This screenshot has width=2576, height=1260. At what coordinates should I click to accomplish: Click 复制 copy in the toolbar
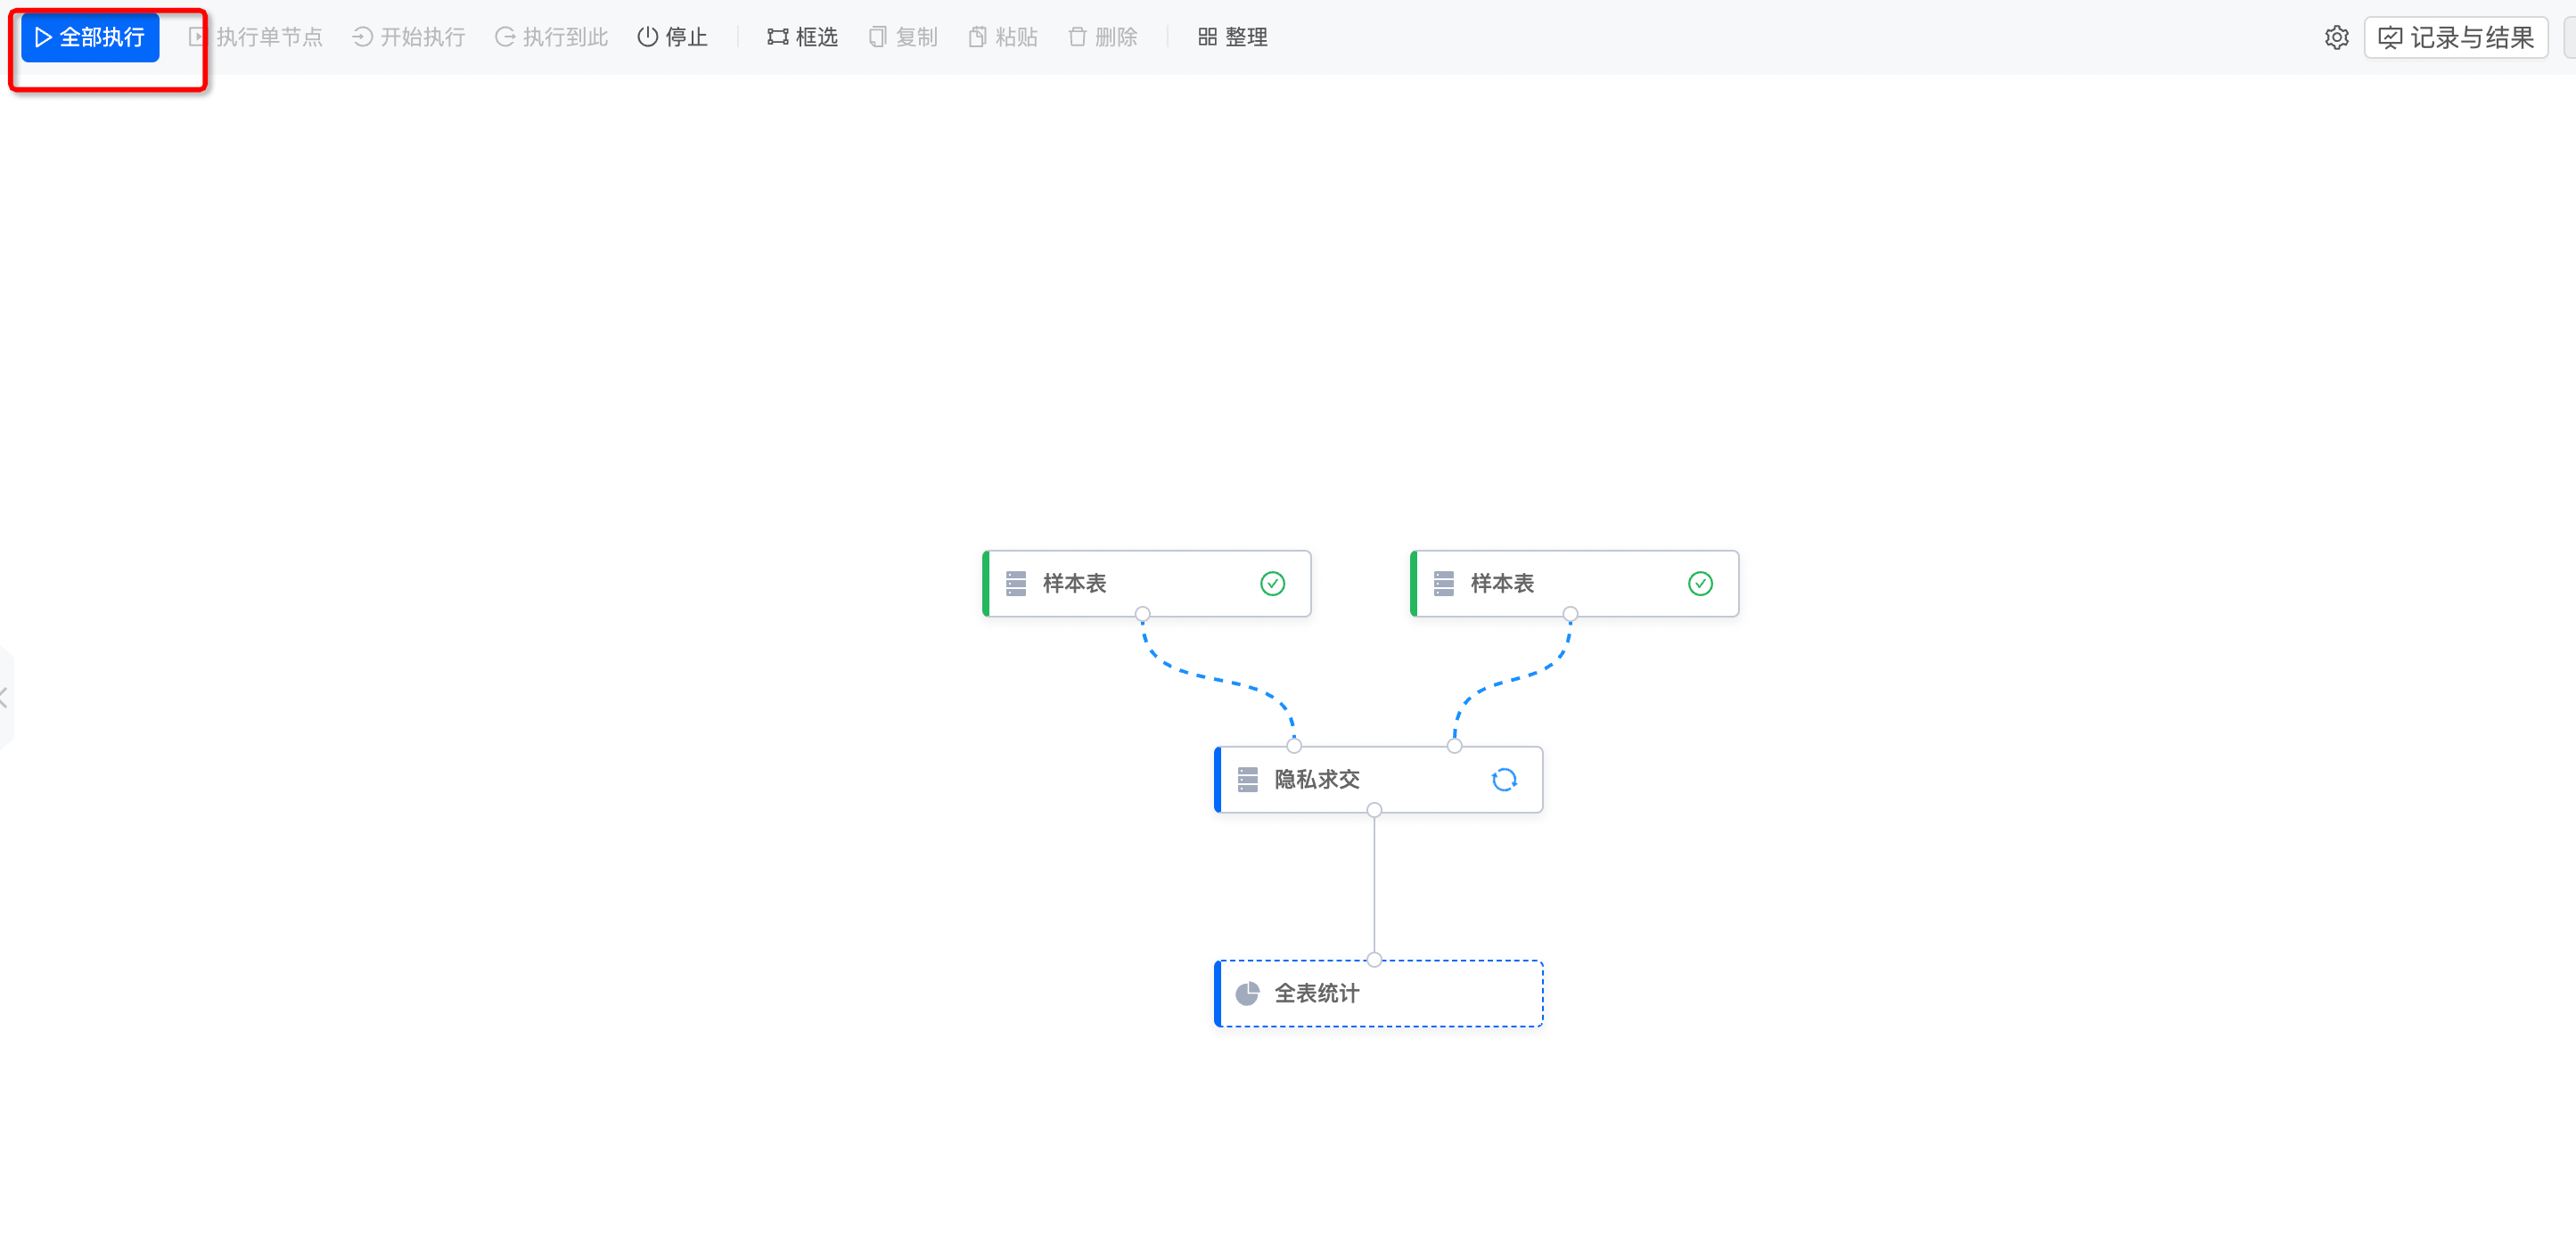(903, 37)
